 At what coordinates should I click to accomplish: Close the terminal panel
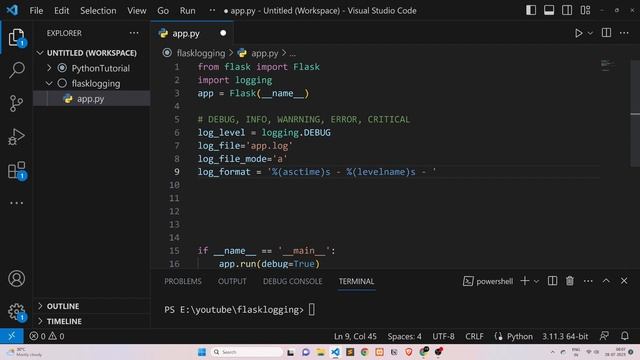(624, 281)
